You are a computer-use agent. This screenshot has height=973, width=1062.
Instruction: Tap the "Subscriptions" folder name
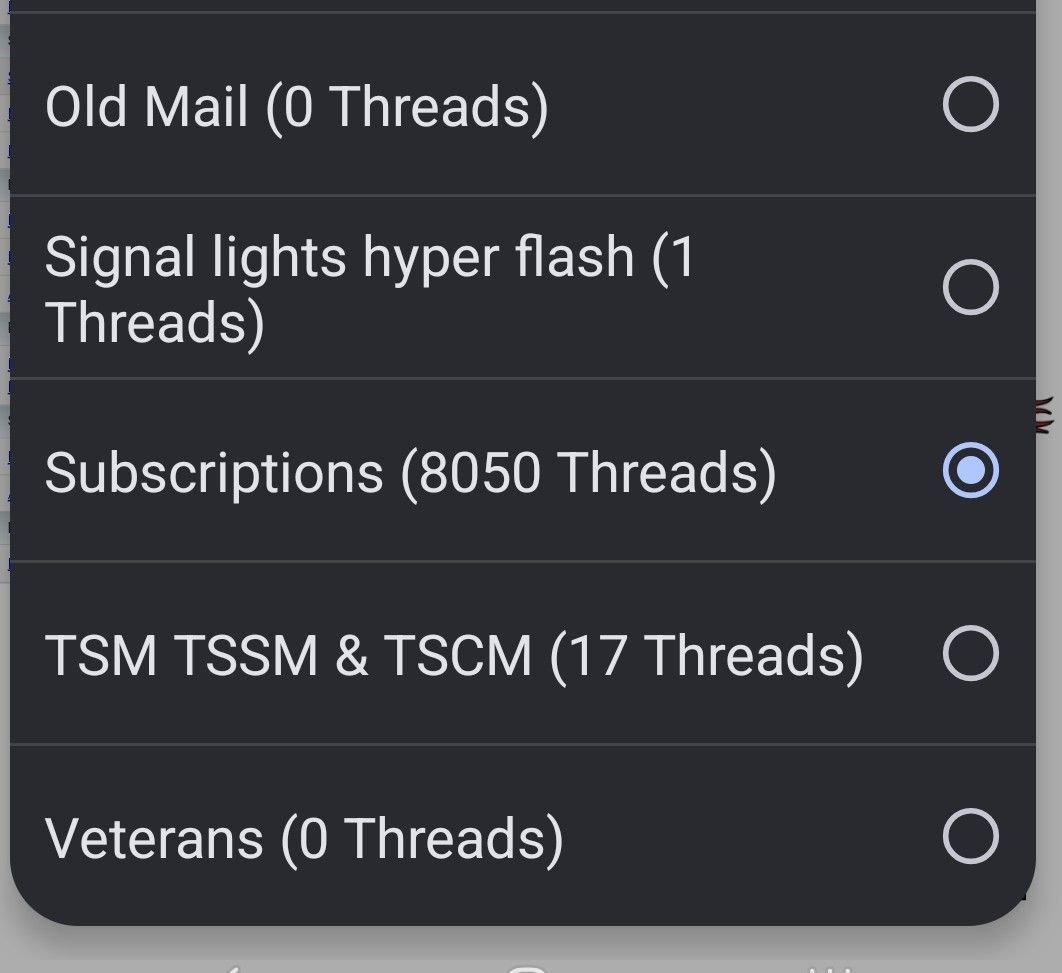pos(214,472)
